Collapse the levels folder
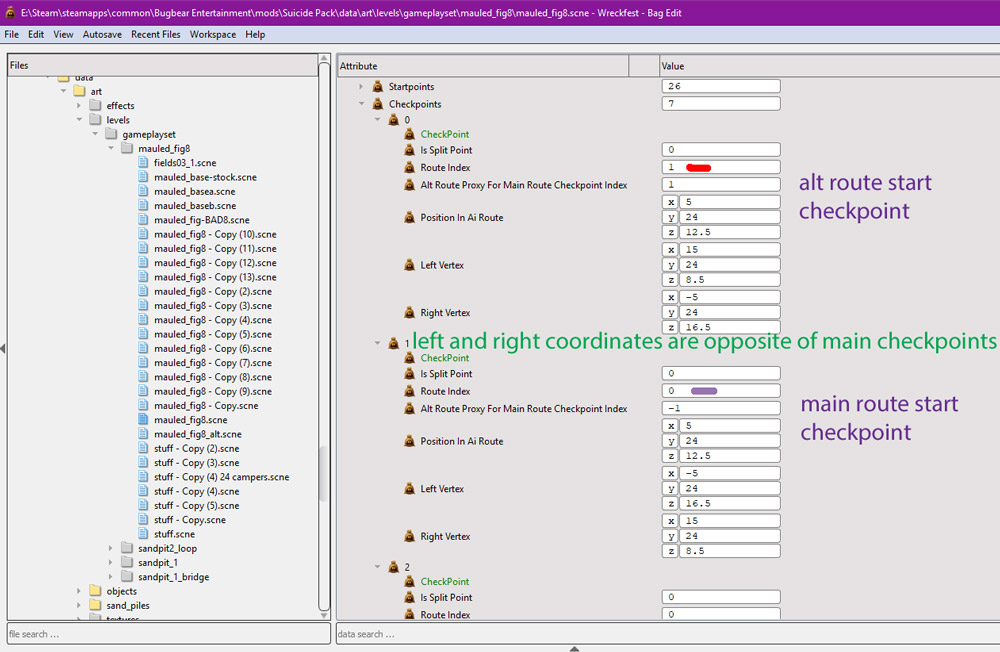The image size is (1000, 652). (79, 119)
